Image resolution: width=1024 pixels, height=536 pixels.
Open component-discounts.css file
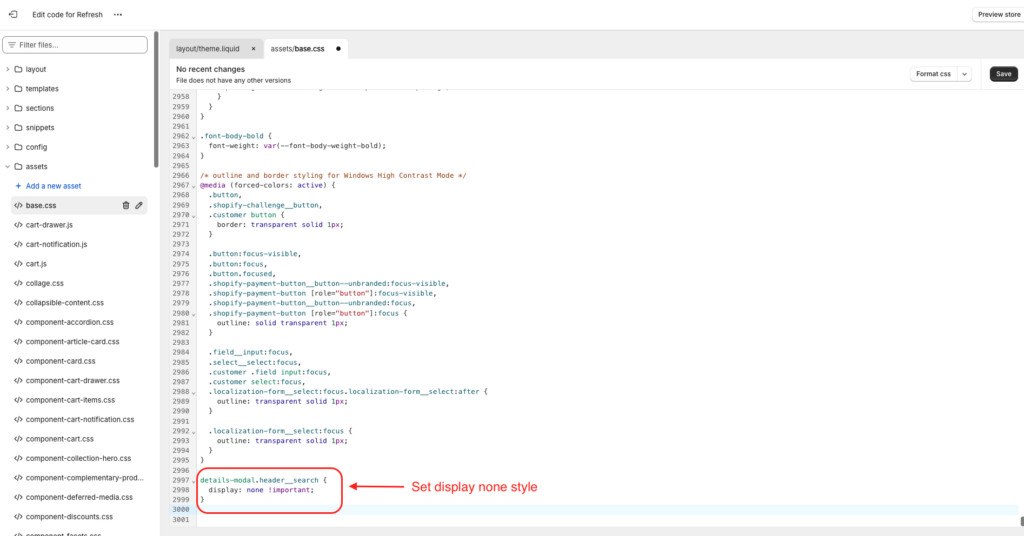point(69,516)
